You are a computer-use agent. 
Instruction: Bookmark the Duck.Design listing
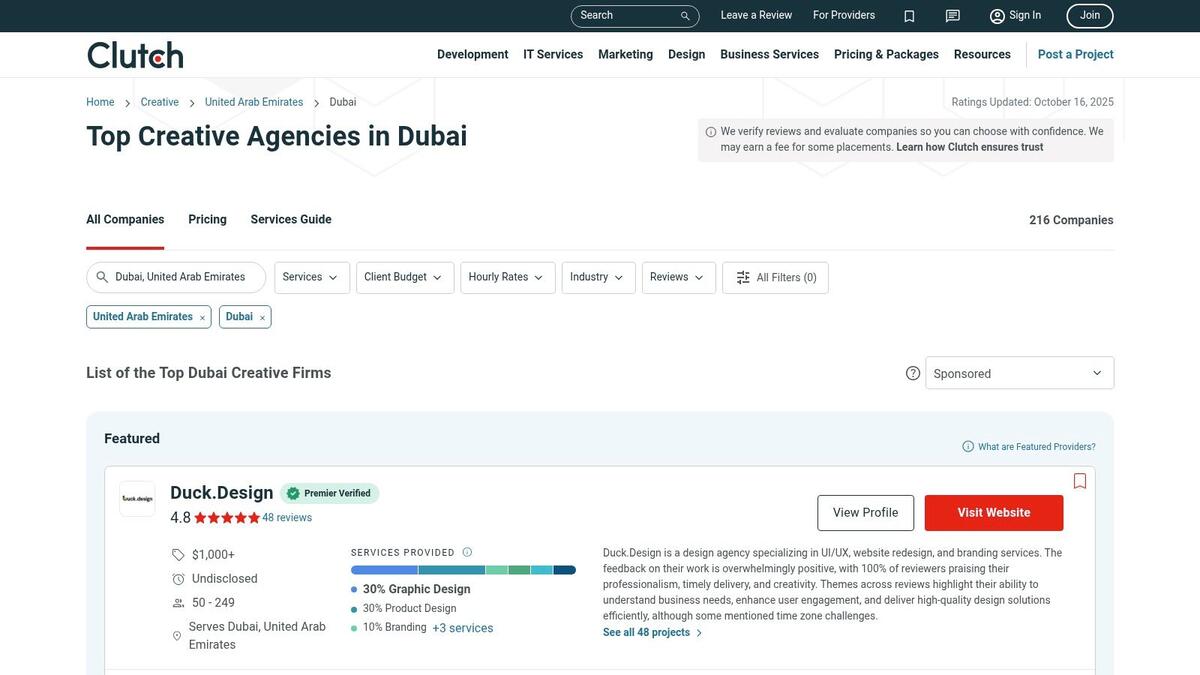point(1080,481)
